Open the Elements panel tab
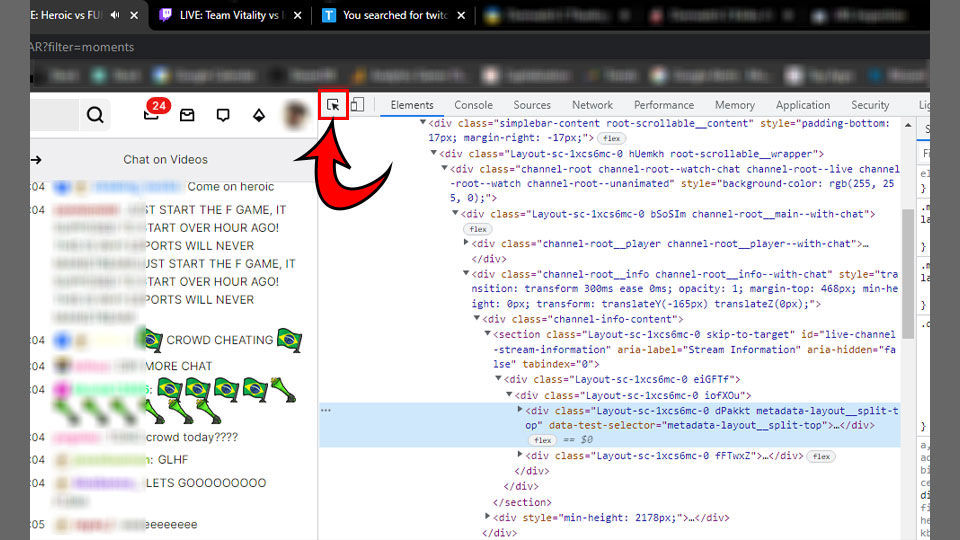 pos(412,105)
